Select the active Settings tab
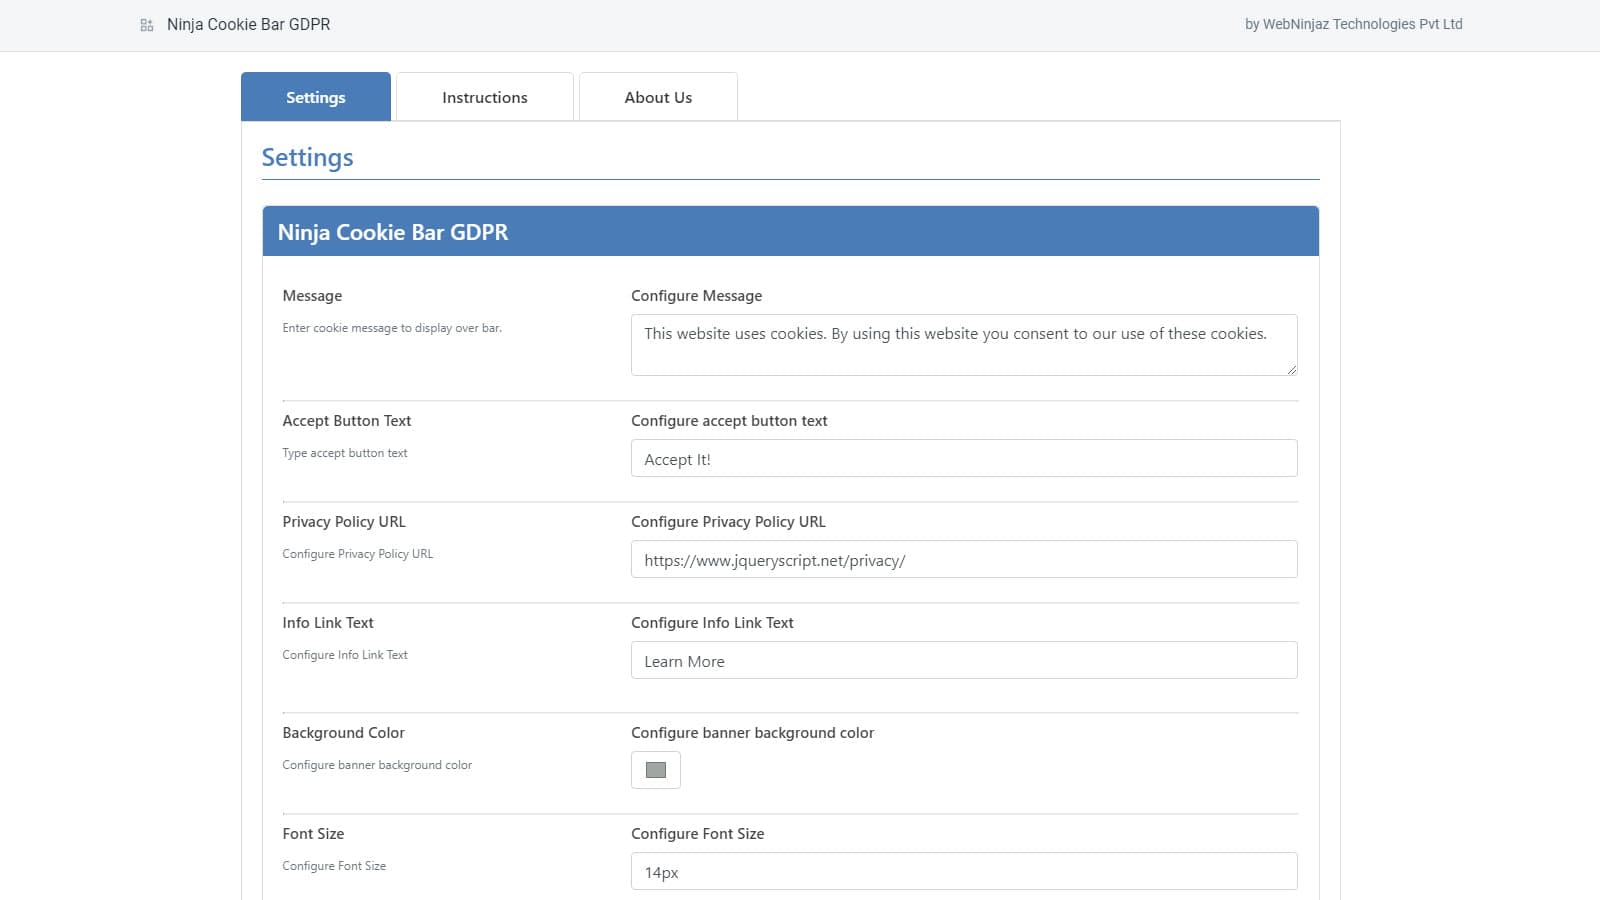1600x900 pixels. (x=315, y=97)
